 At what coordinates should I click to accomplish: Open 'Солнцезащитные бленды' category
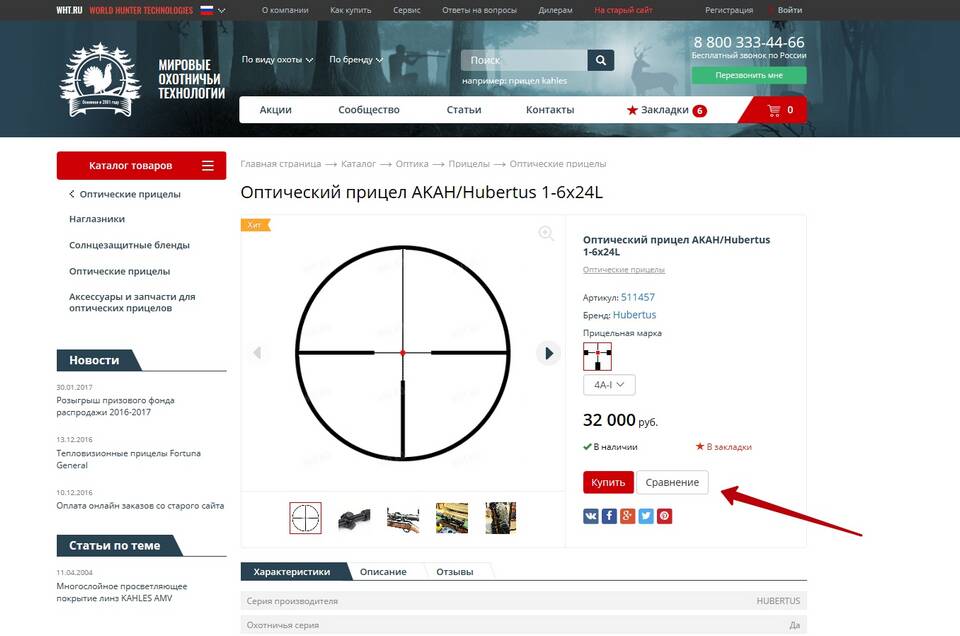point(129,245)
